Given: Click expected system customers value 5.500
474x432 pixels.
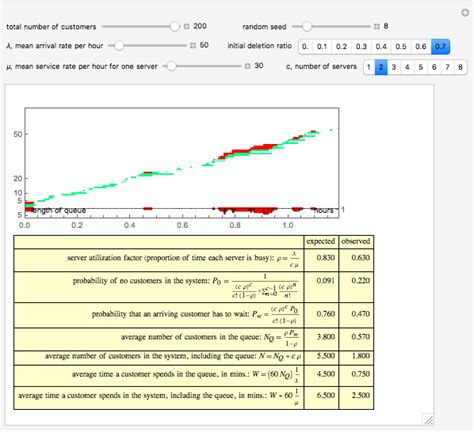Looking at the screenshot, I should coord(326,356).
